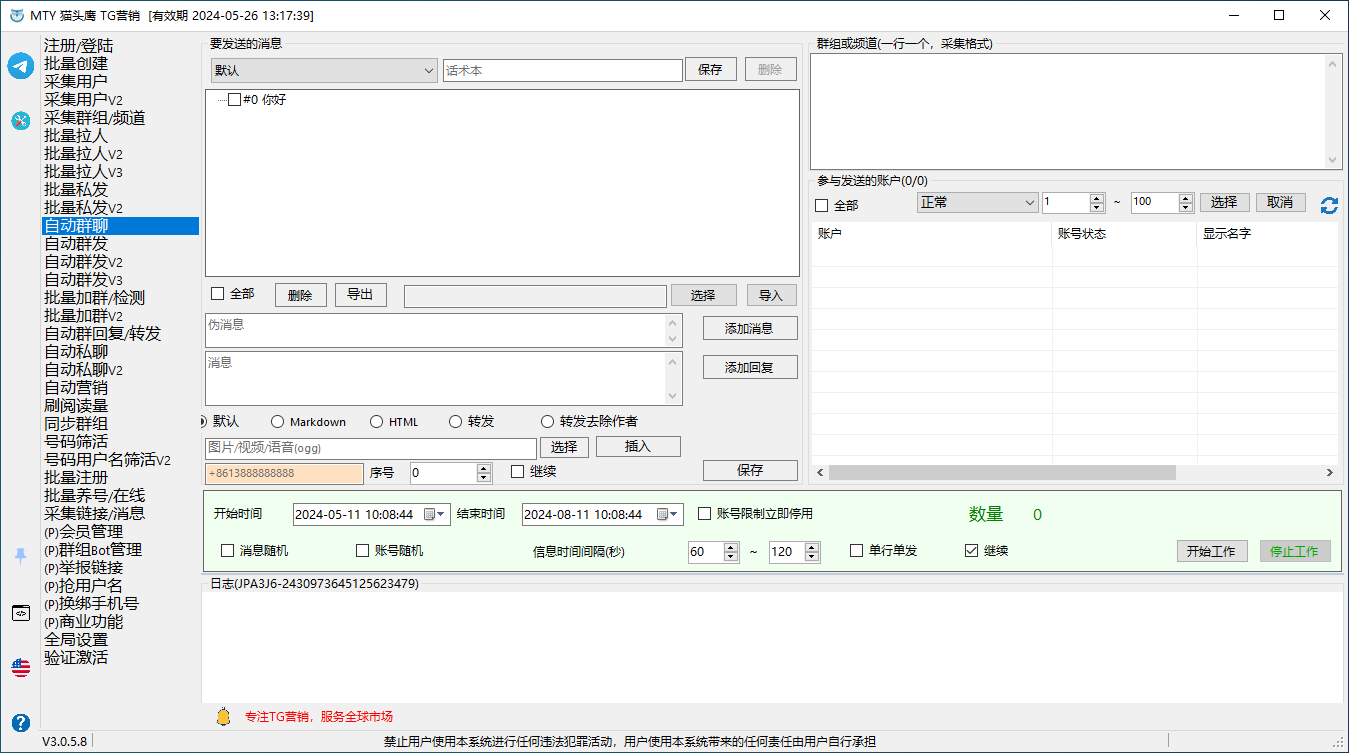Toggle the 账号限制立即停用 checkbox

pyautogui.click(x=705, y=514)
